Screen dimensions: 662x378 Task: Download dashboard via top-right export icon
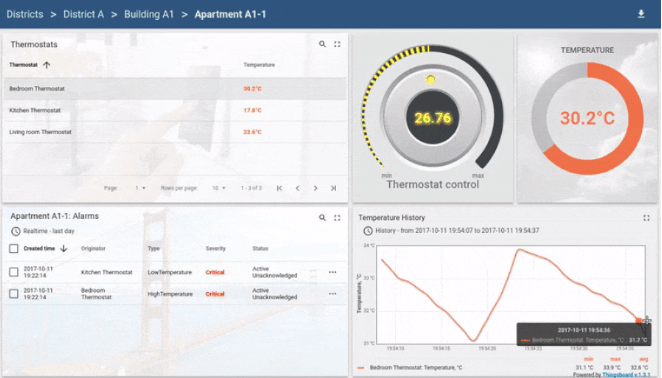(x=641, y=14)
